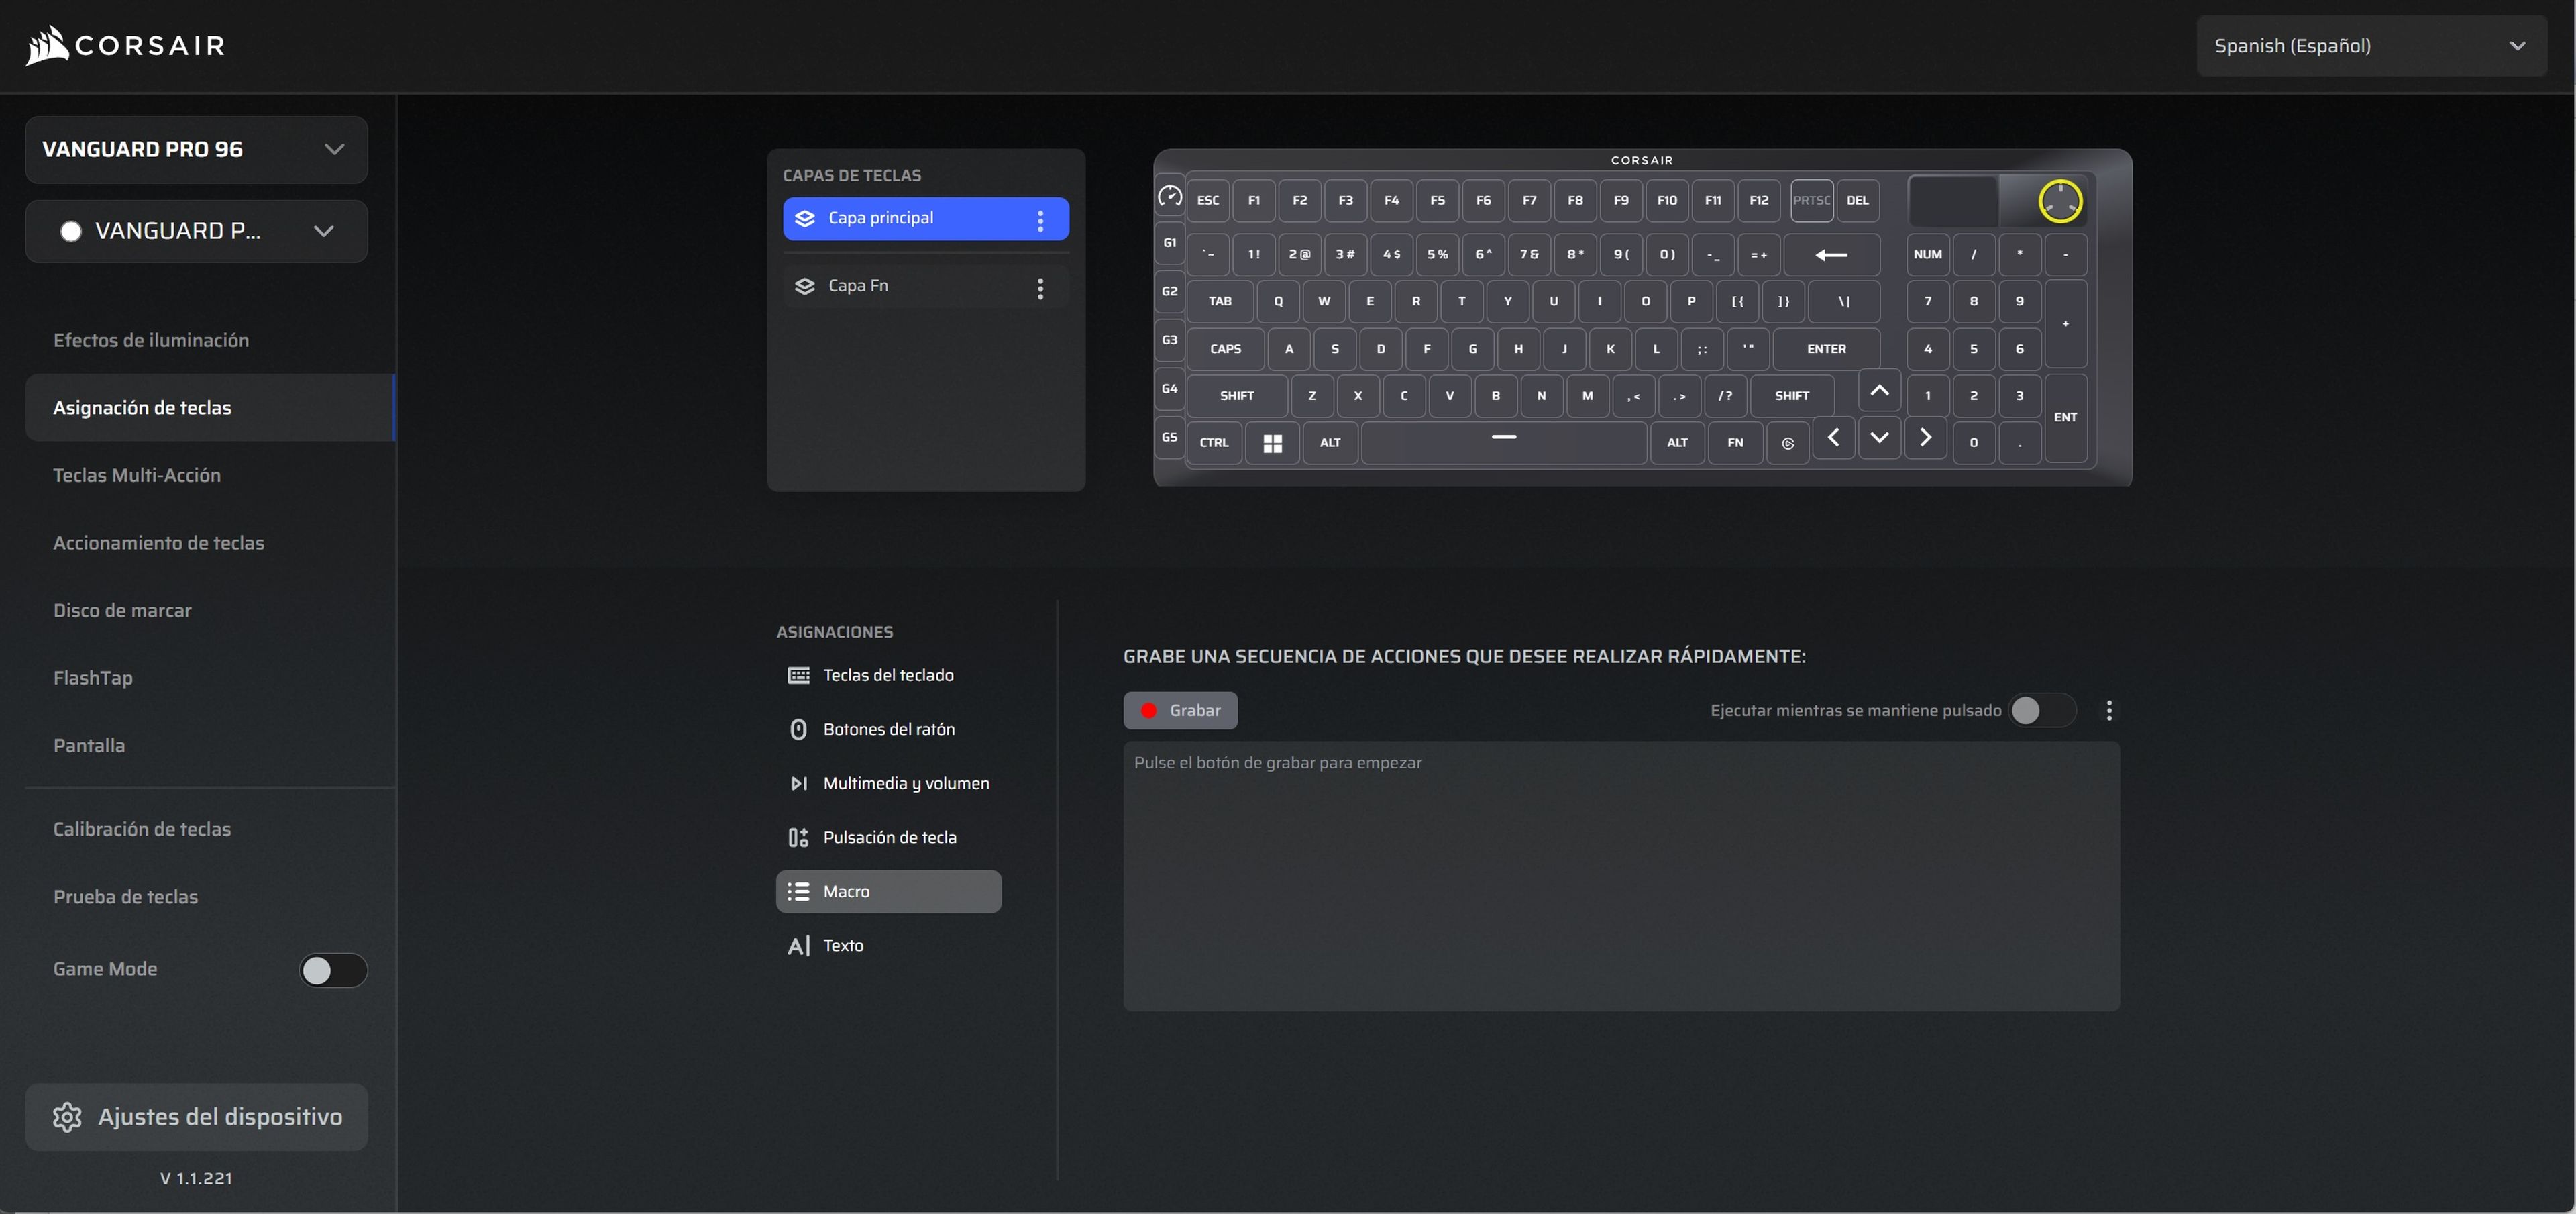2576x1214 pixels.
Task: Open the Teclas Multi-Acción page
Action: pos(137,475)
